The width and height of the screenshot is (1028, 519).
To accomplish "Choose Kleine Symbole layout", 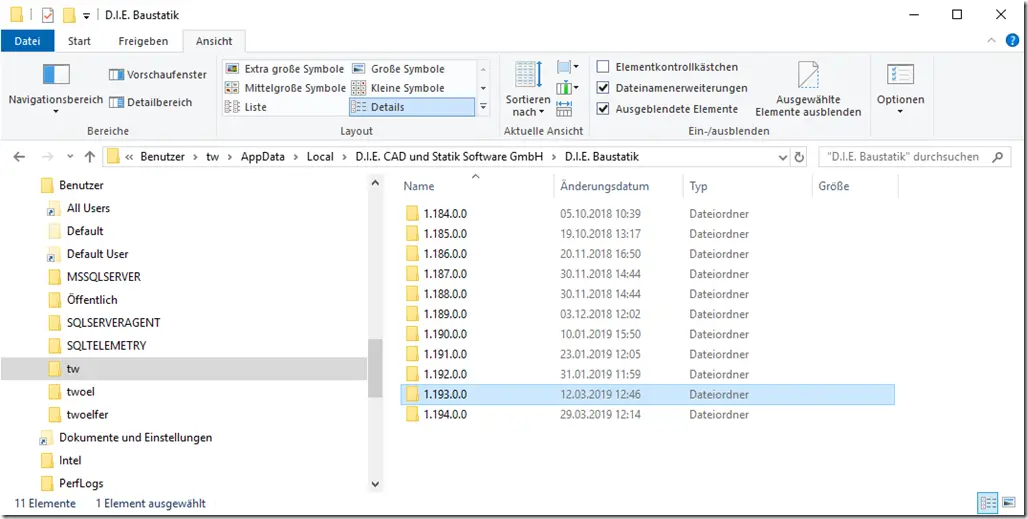I will [399, 88].
